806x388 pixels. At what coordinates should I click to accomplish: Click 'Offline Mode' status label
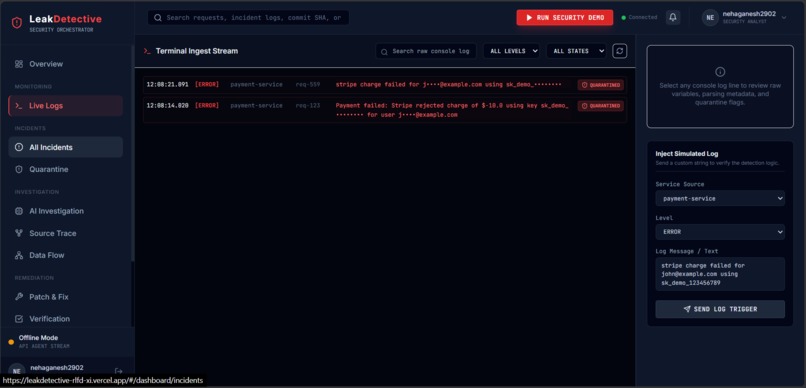(39, 338)
